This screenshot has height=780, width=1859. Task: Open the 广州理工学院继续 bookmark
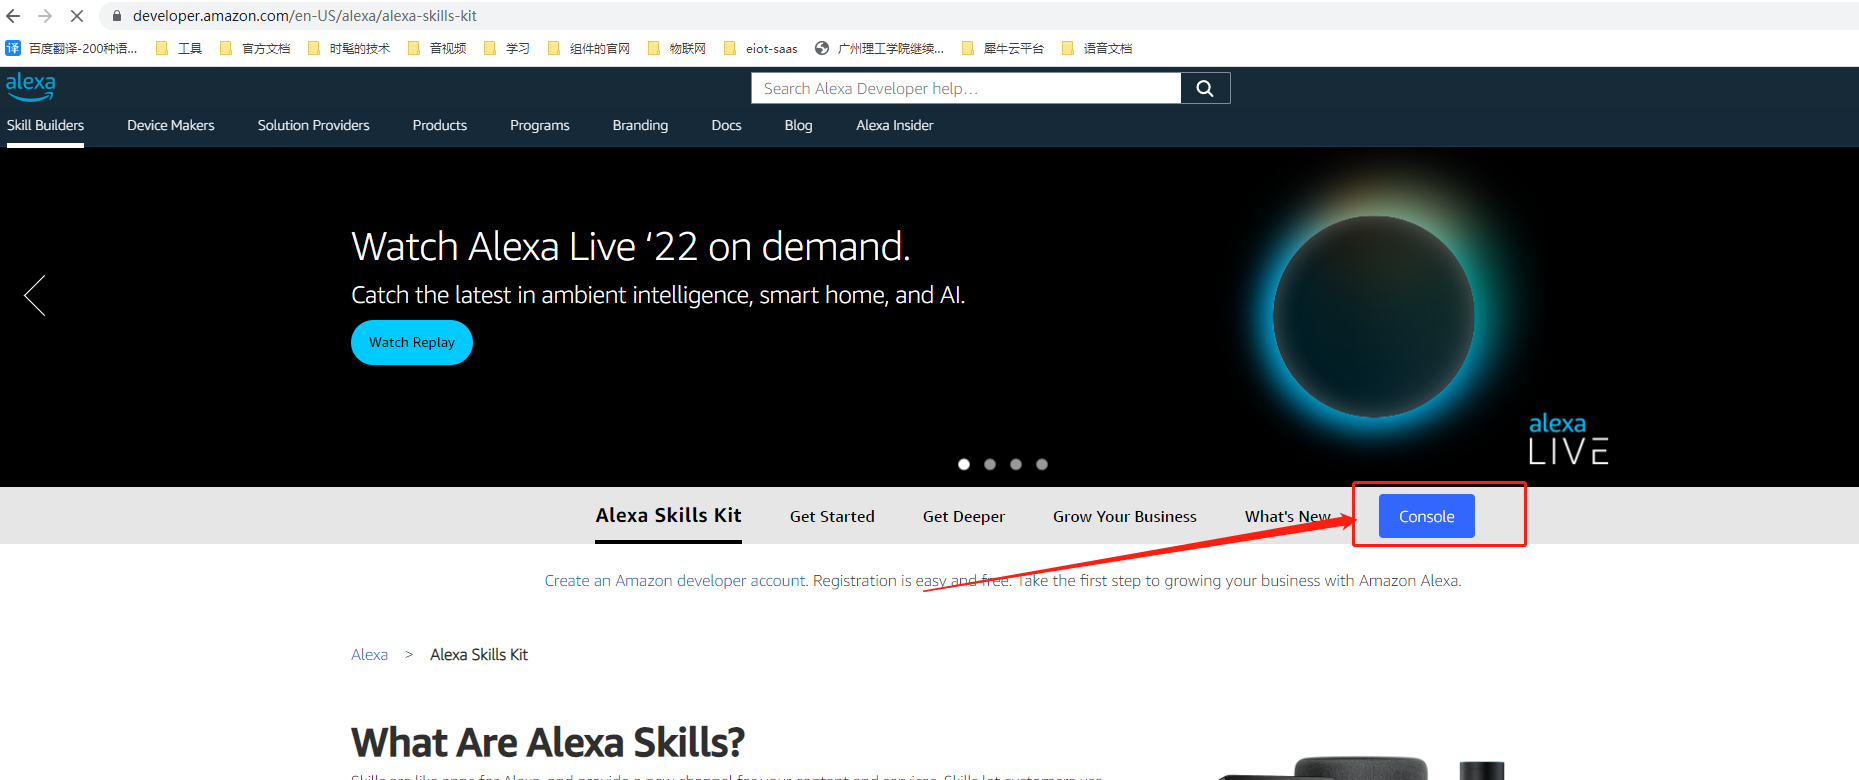[880, 48]
